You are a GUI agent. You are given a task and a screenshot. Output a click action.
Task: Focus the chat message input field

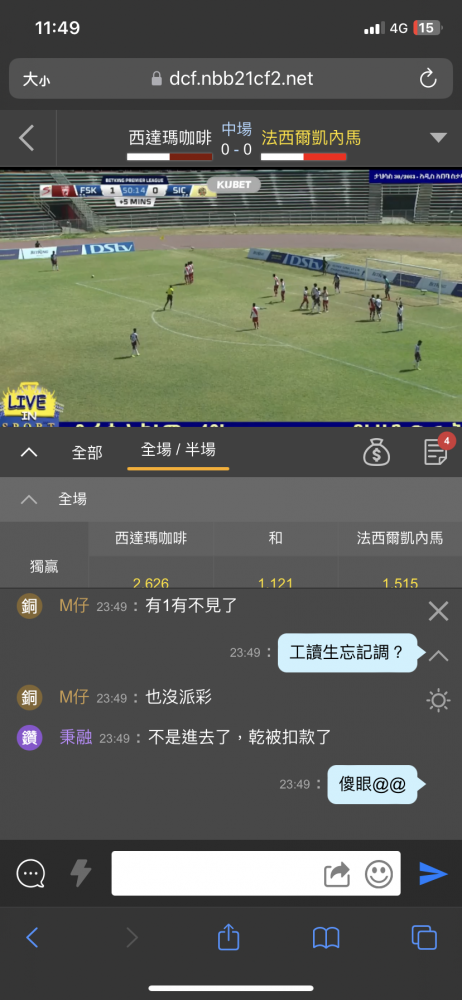tap(217, 873)
